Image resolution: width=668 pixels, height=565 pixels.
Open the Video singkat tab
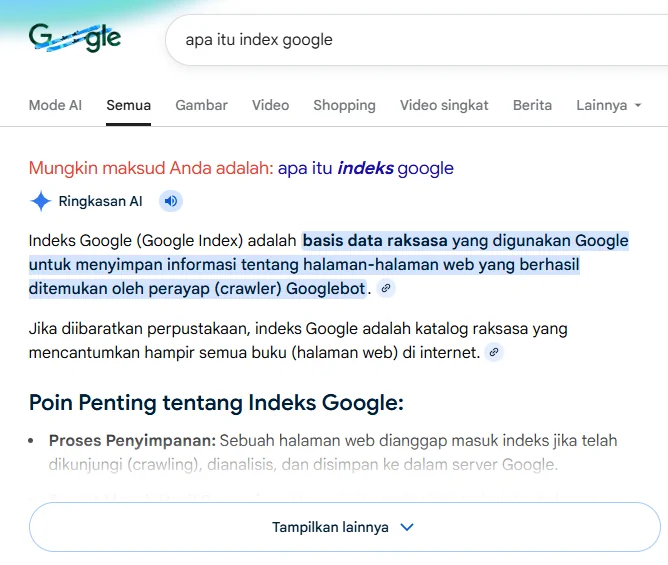(444, 105)
